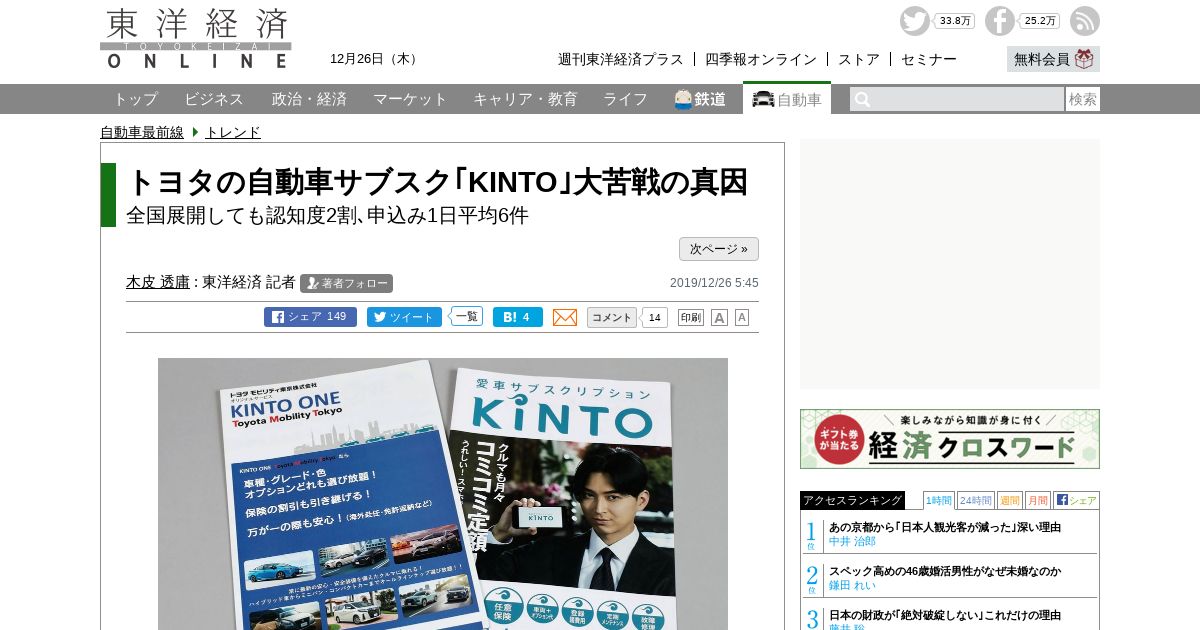Switch ranking to the 月間 tab

1038,500
